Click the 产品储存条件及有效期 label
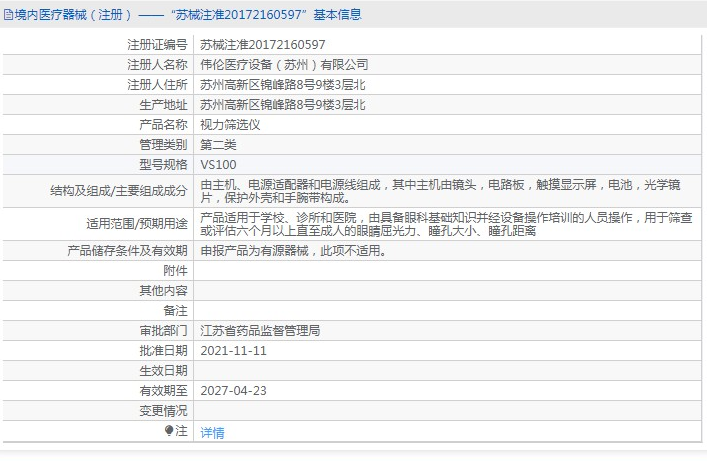This screenshot has height=461, width=707. coord(128,250)
